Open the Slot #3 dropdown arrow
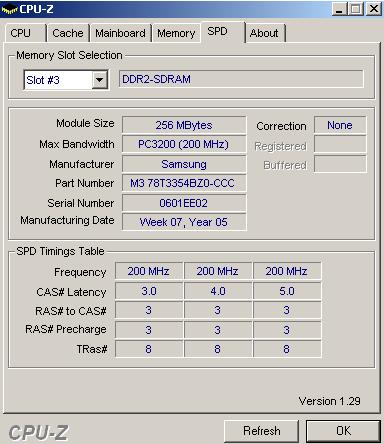 pos(99,80)
